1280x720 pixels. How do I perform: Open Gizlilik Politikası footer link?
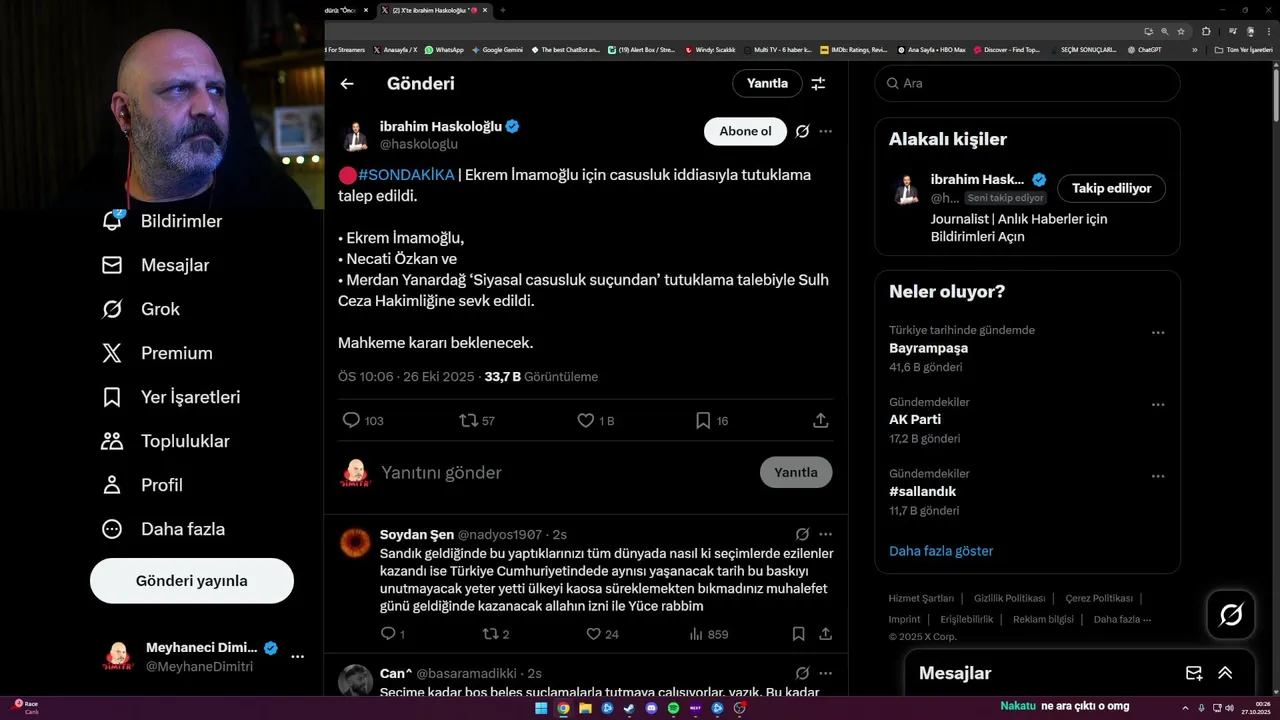1010,598
